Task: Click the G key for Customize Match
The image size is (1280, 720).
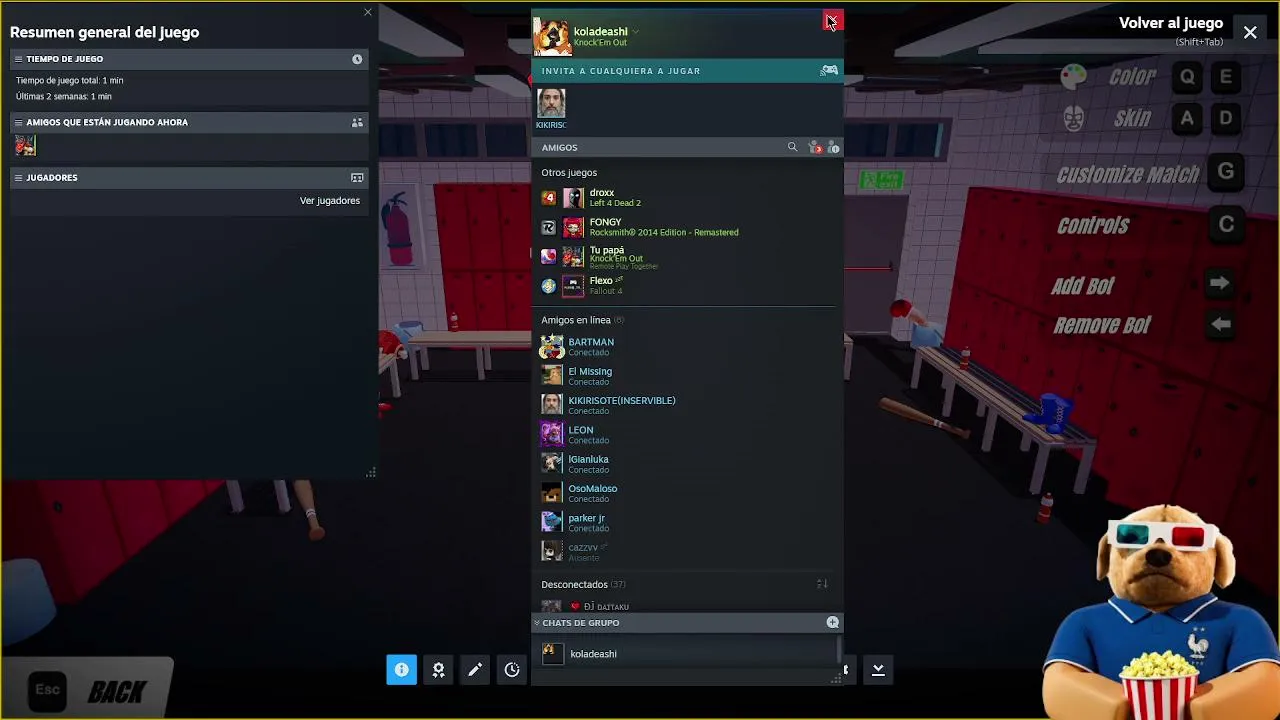Action: pos(1226,172)
